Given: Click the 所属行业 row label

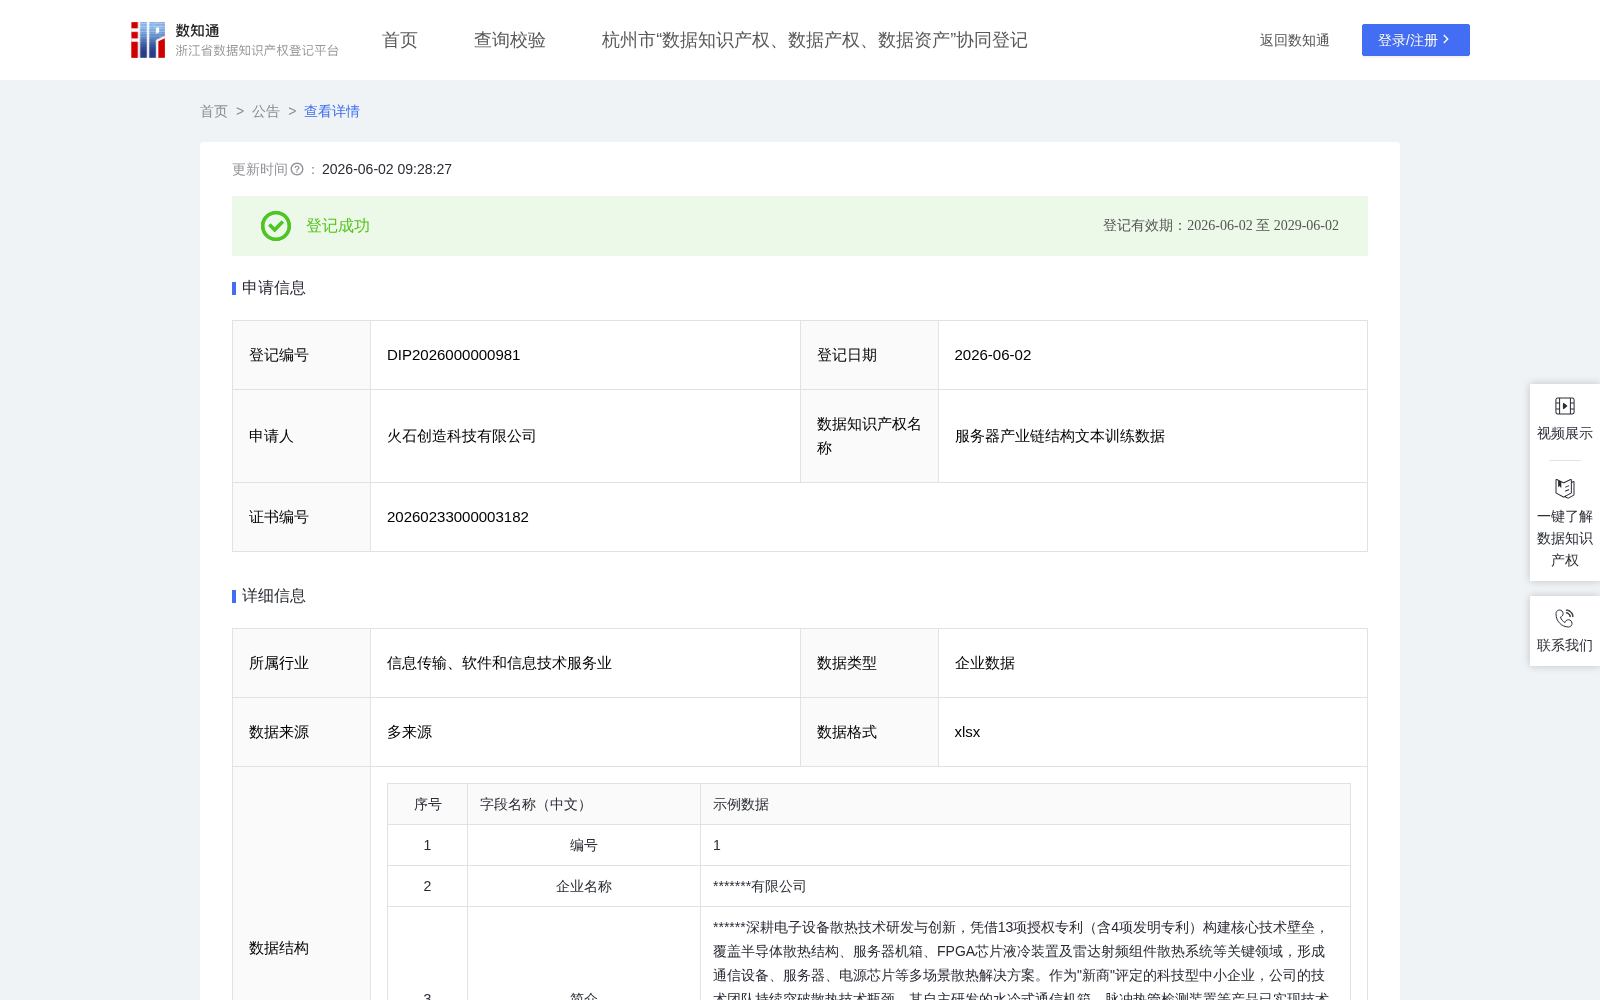Looking at the screenshot, I should 279,663.
